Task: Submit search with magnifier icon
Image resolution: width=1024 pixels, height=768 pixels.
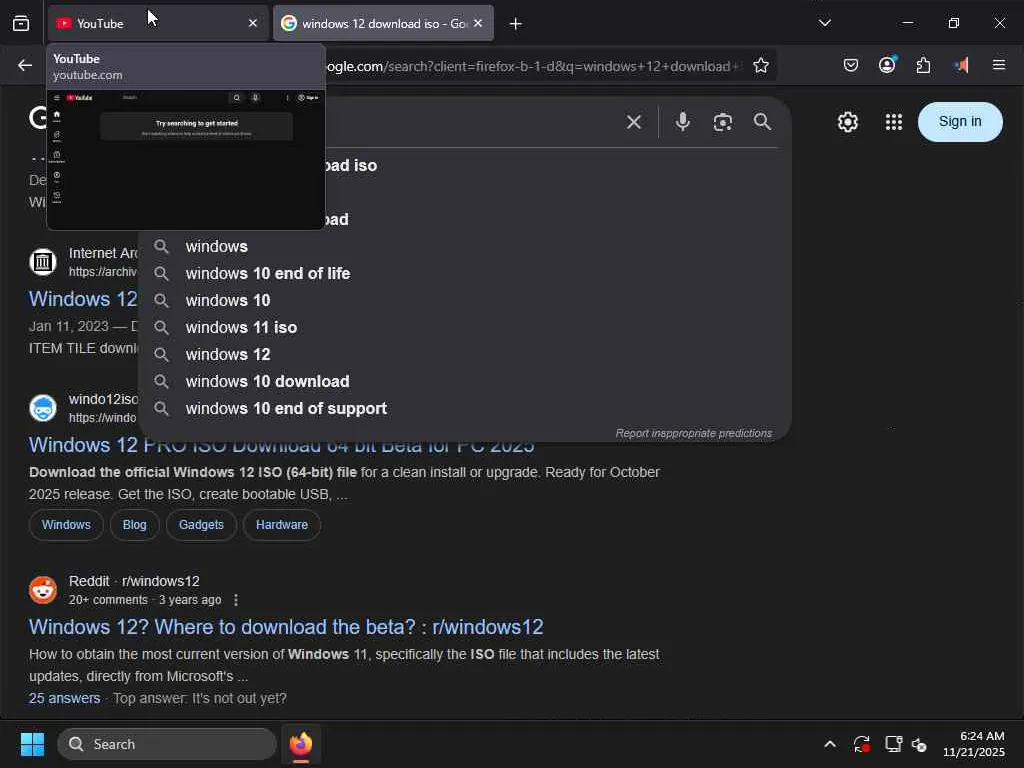Action: coord(762,122)
